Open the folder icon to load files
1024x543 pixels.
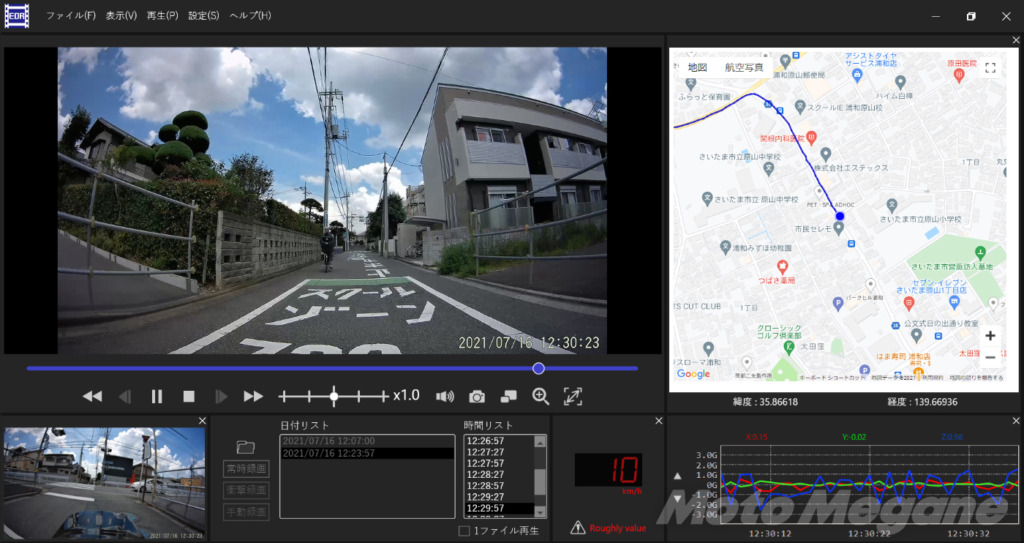246,446
